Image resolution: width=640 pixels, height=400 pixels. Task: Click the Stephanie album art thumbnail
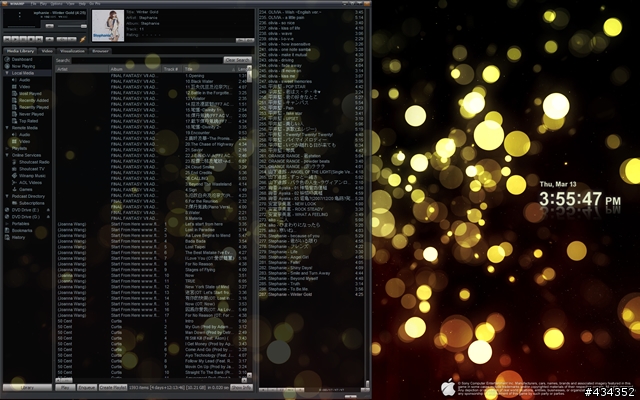108,26
